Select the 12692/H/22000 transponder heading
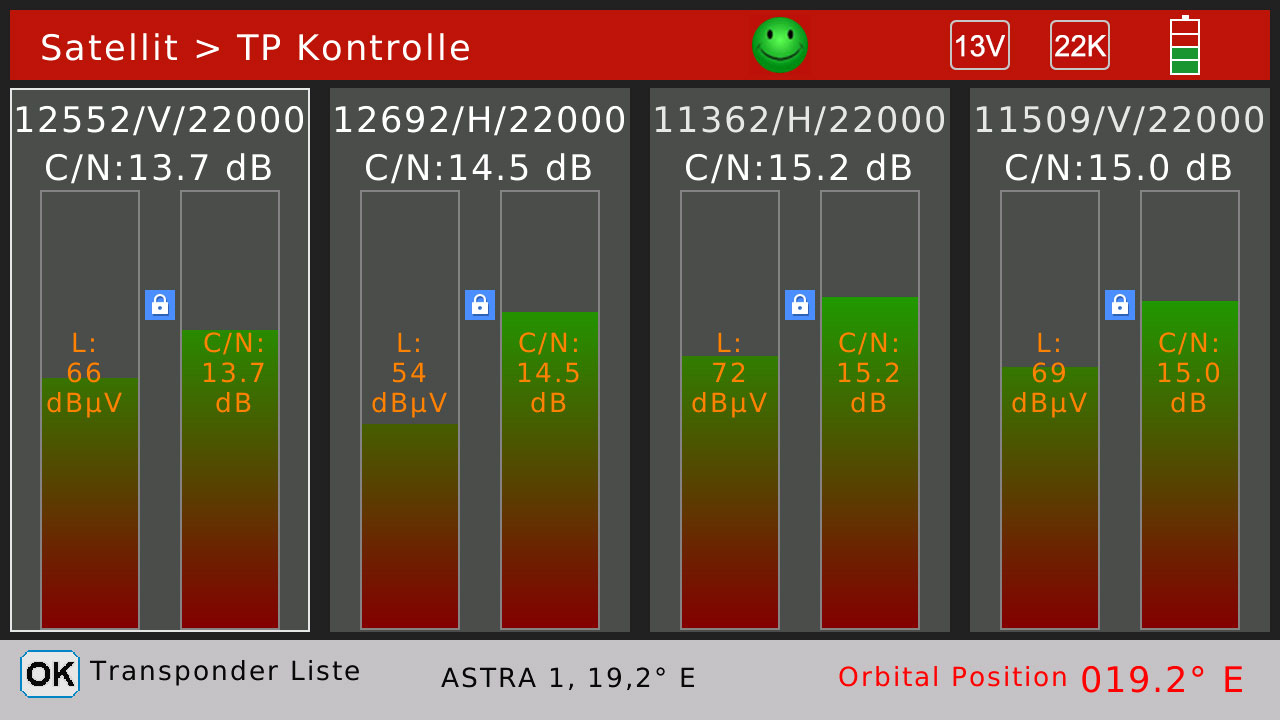 [480, 121]
